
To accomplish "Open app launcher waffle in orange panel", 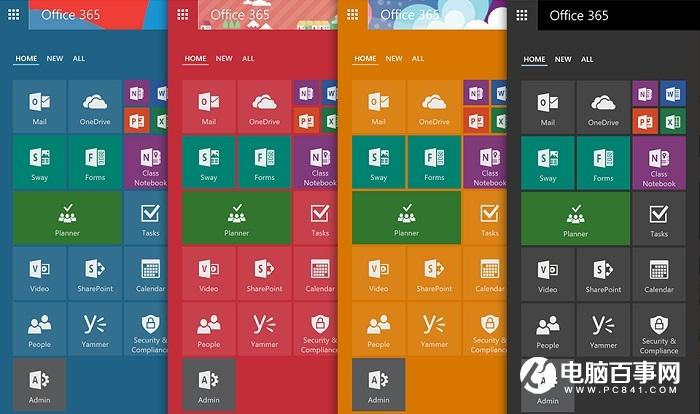I will point(352,15).
